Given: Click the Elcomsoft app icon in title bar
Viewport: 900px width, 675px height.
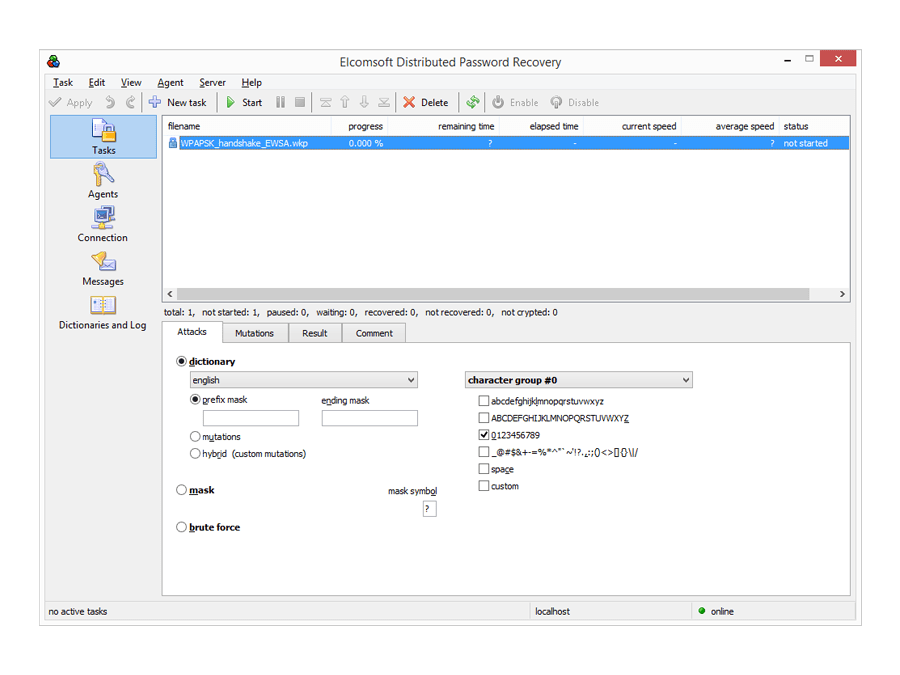Looking at the screenshot, I should coord(54,61).
